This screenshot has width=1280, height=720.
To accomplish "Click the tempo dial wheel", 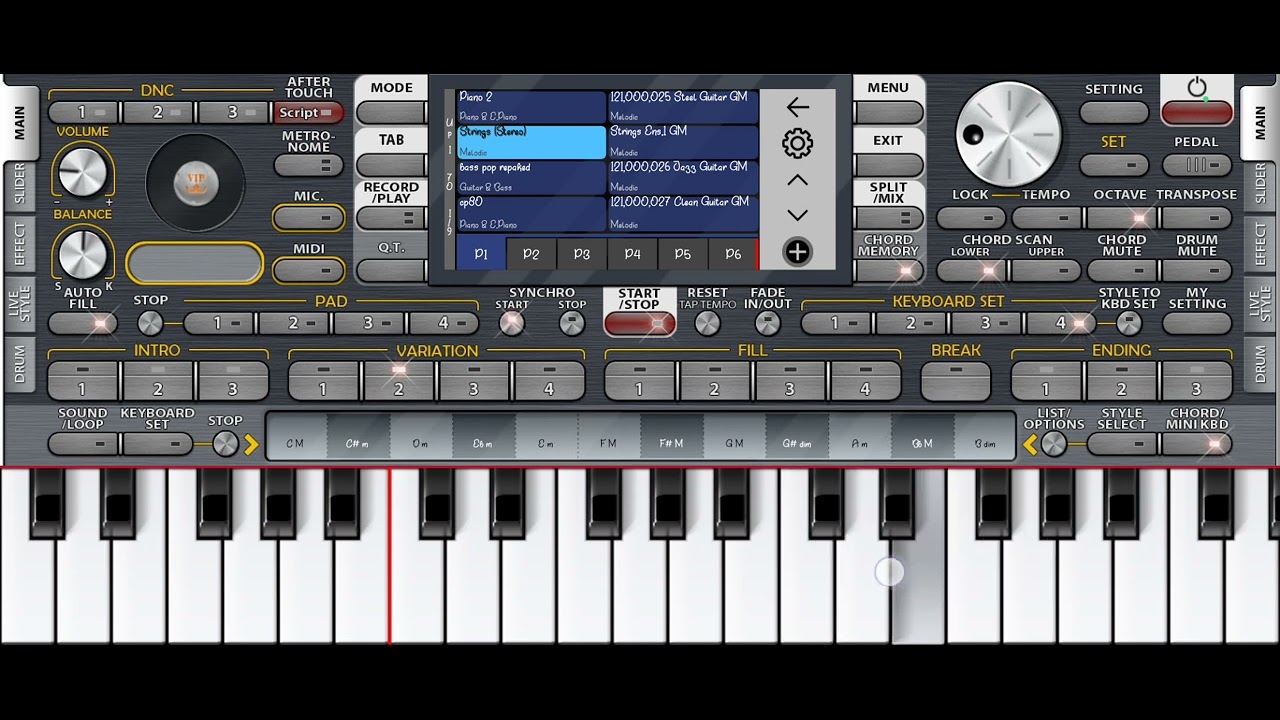I will [x=1008, y=134].
